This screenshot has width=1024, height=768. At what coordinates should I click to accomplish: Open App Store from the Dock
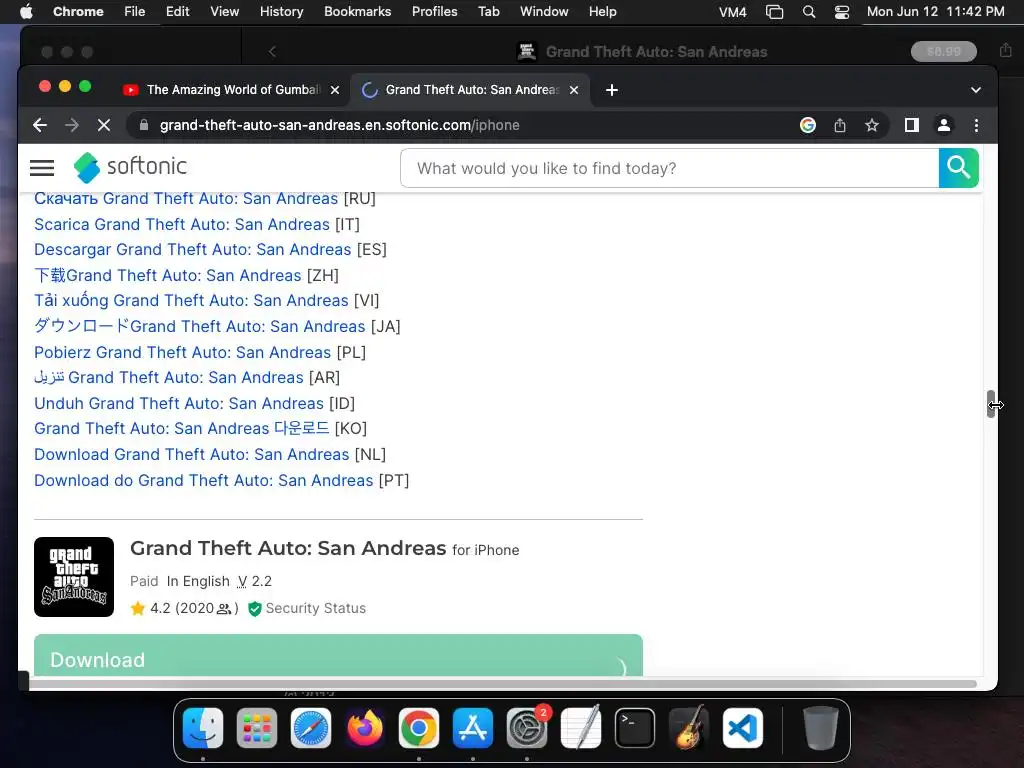pos(473,728)
